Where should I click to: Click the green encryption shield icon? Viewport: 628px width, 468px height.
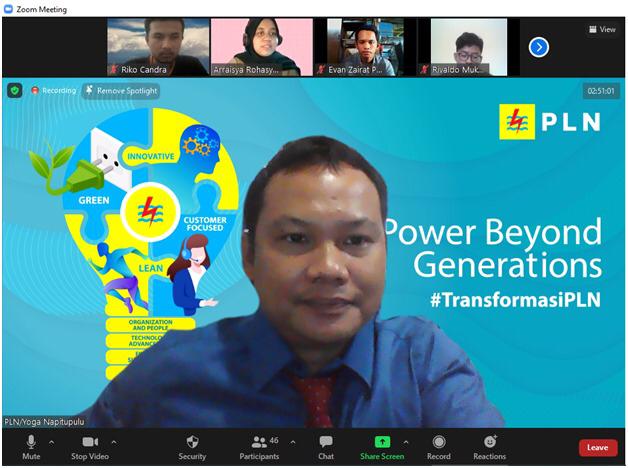coord(15,91)
